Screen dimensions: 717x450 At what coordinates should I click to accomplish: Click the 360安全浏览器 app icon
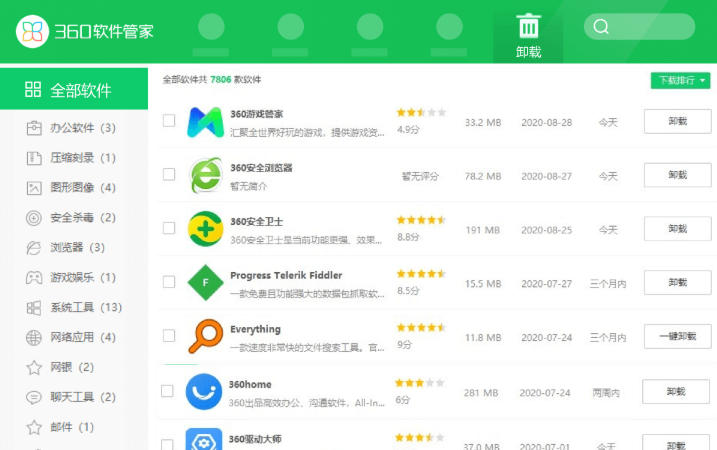tap(205, 175)
